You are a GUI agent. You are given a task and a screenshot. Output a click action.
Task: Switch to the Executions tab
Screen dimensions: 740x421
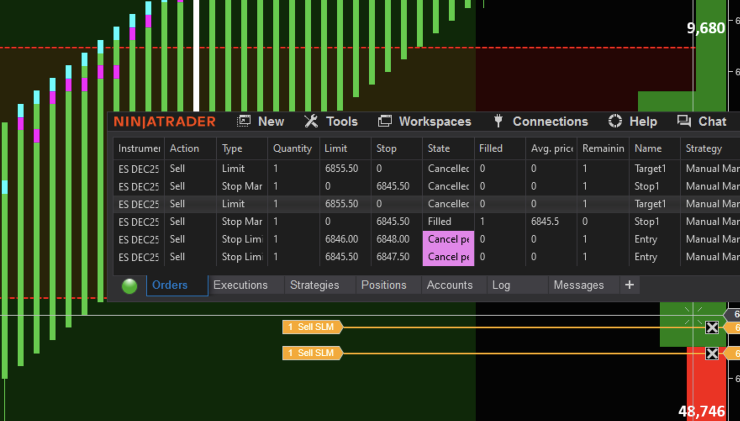click(x=240, y=285)
